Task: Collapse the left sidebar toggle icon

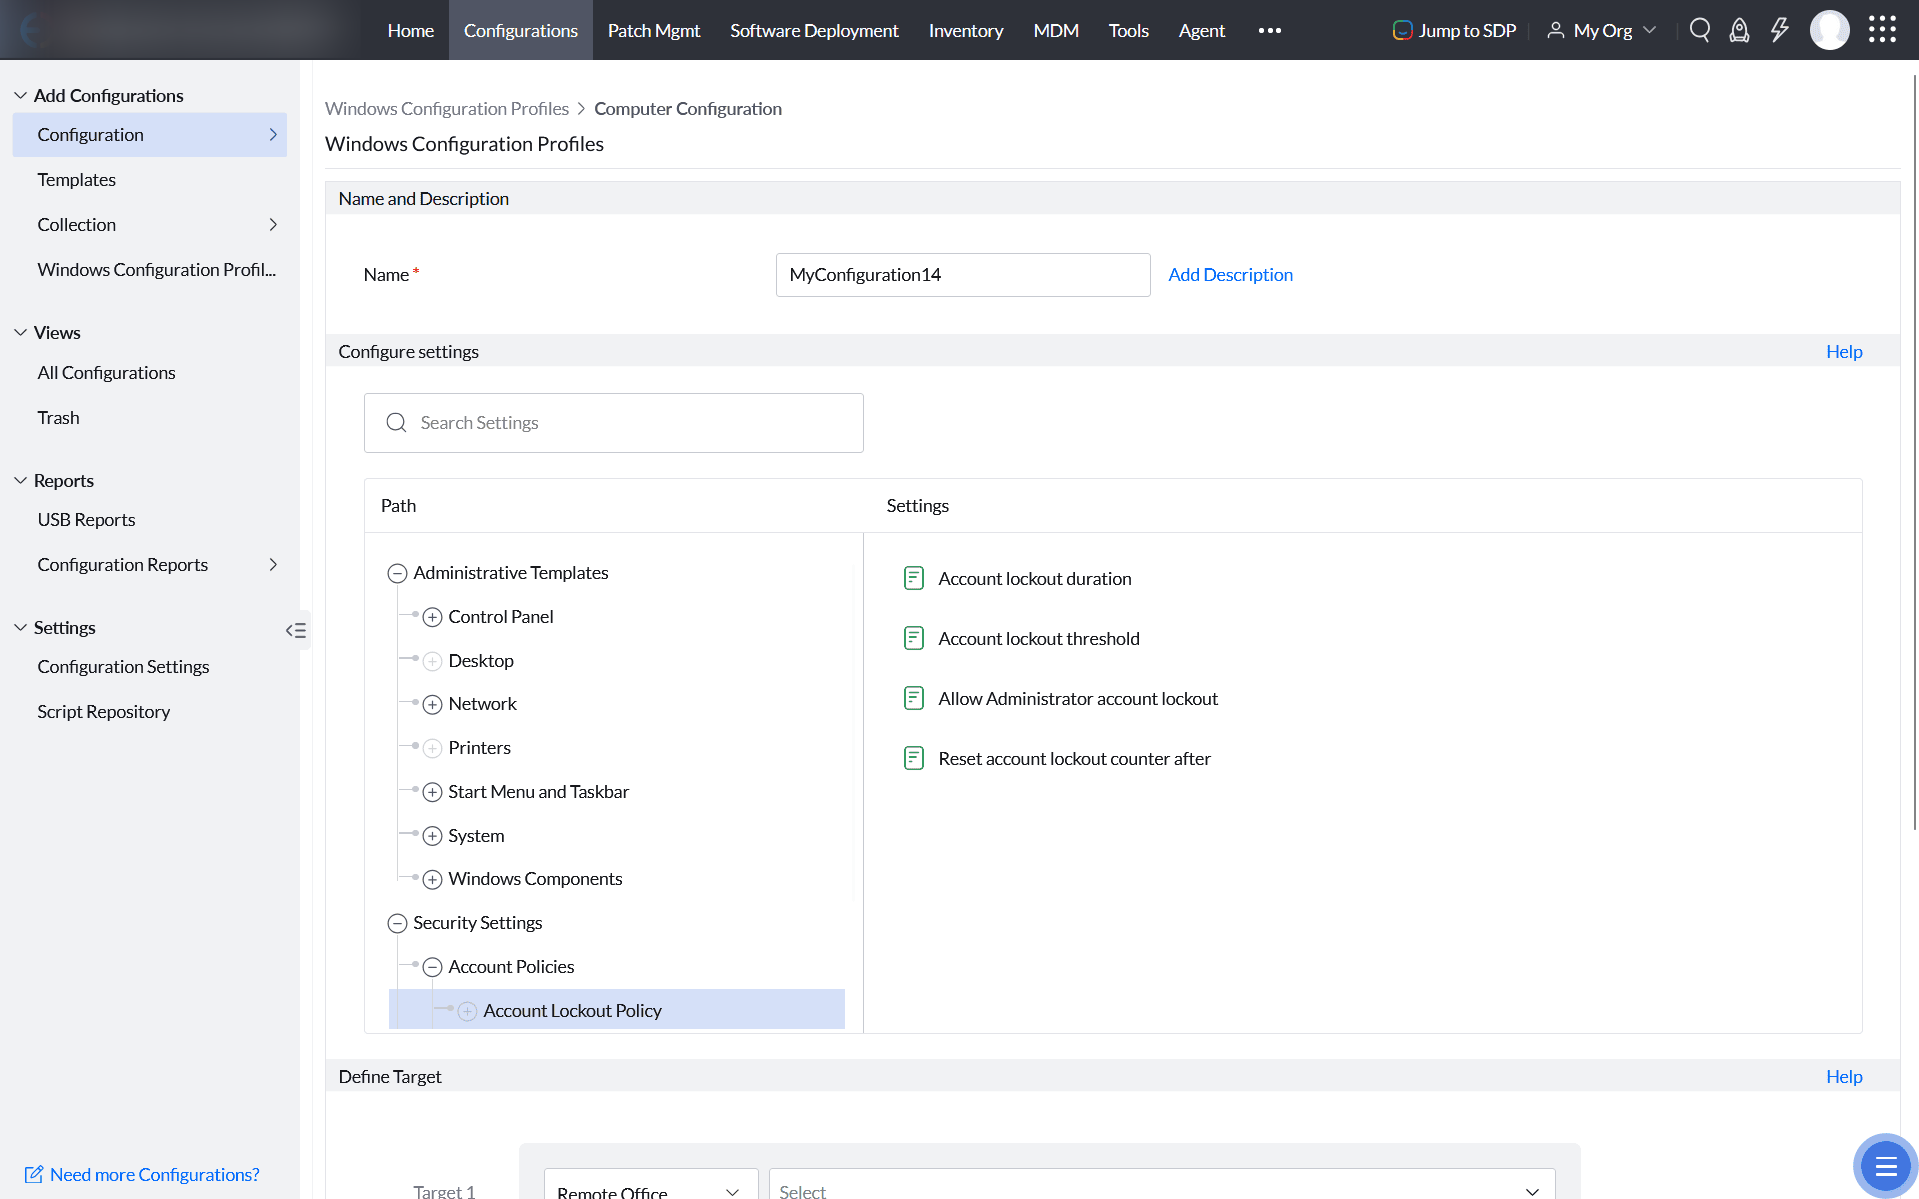Action: tap(296, 630)
